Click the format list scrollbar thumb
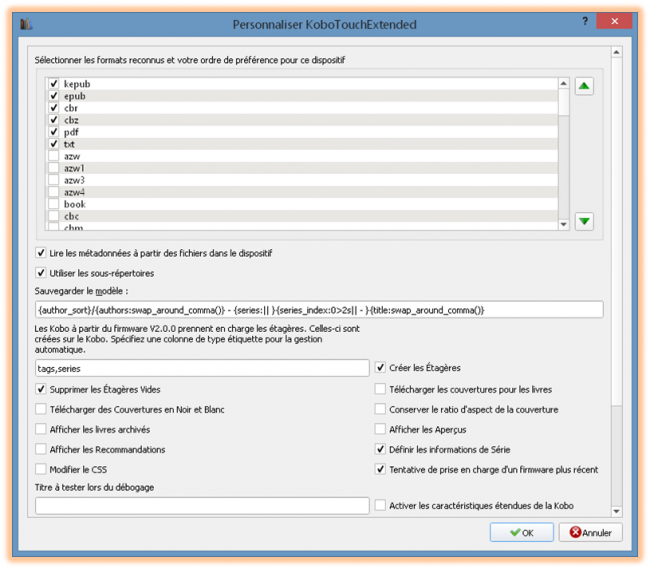 coord(563,102)
